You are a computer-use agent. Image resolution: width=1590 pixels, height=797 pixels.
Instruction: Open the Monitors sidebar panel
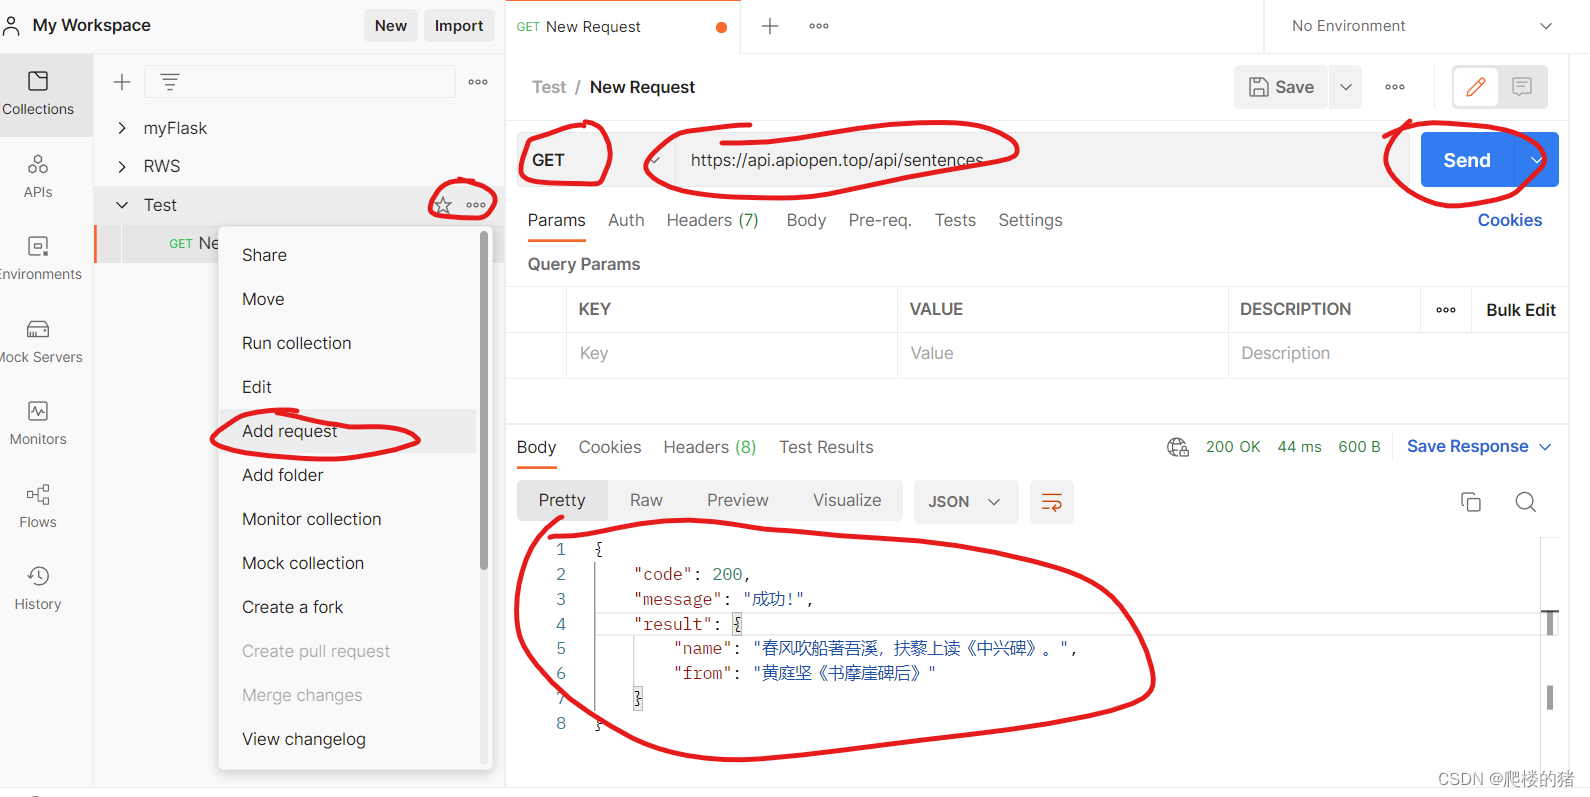point(38,423)
